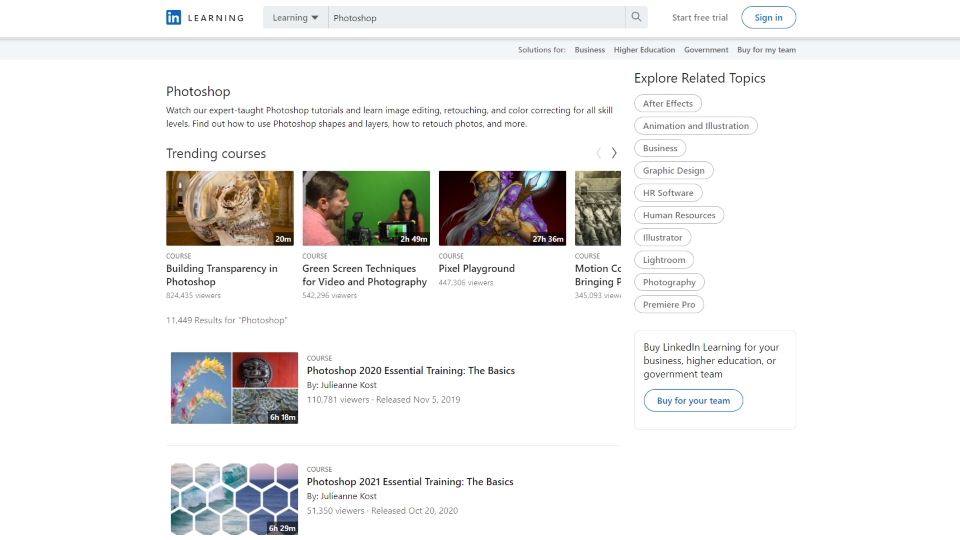This screenshot has width=960, height=540.
Task: Select the Premiere Pro topic
Action: click(x=669, y=304)
